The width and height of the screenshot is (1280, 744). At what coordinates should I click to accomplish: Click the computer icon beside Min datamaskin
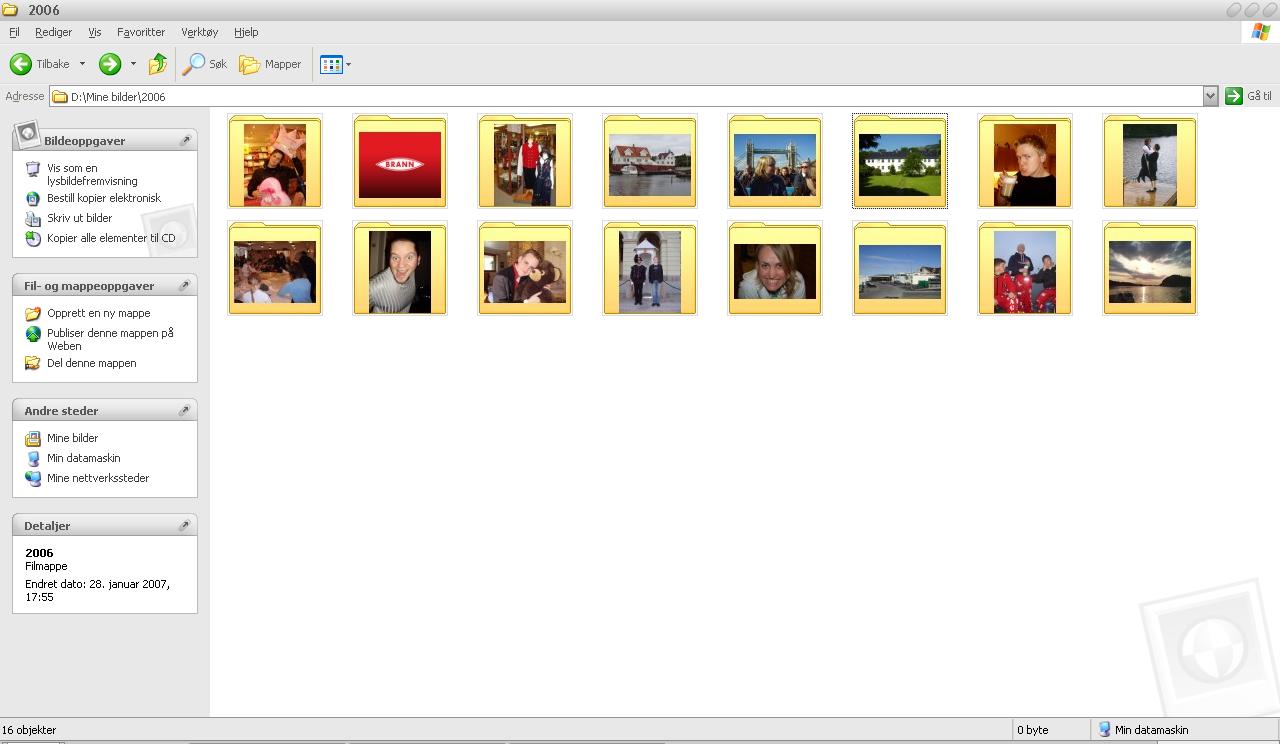(33, 458)
